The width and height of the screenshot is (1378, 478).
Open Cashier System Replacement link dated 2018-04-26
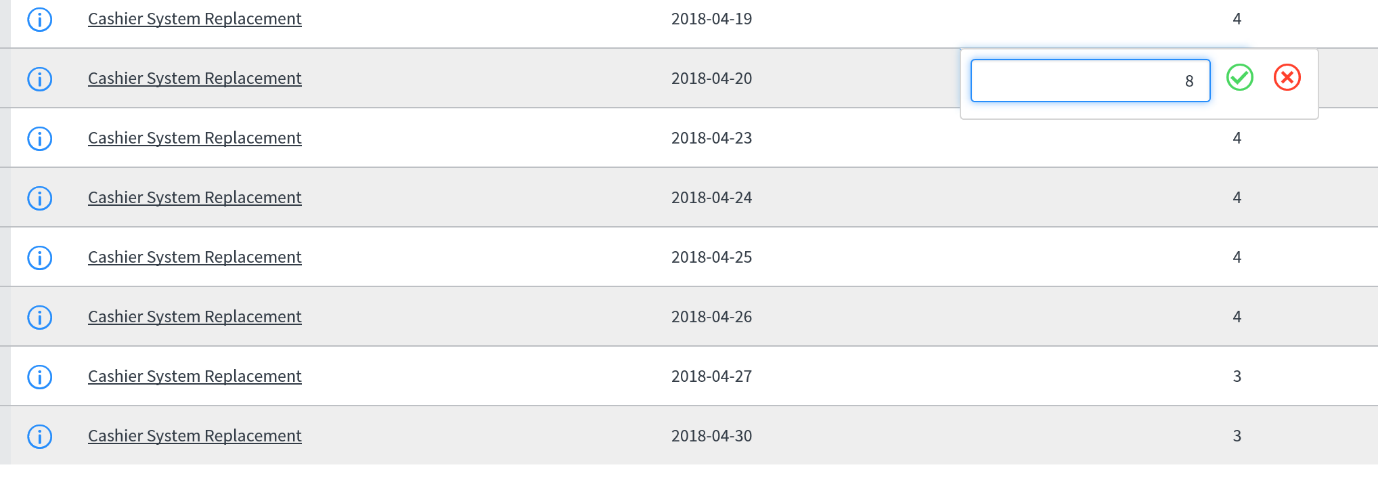click(195, 316)
